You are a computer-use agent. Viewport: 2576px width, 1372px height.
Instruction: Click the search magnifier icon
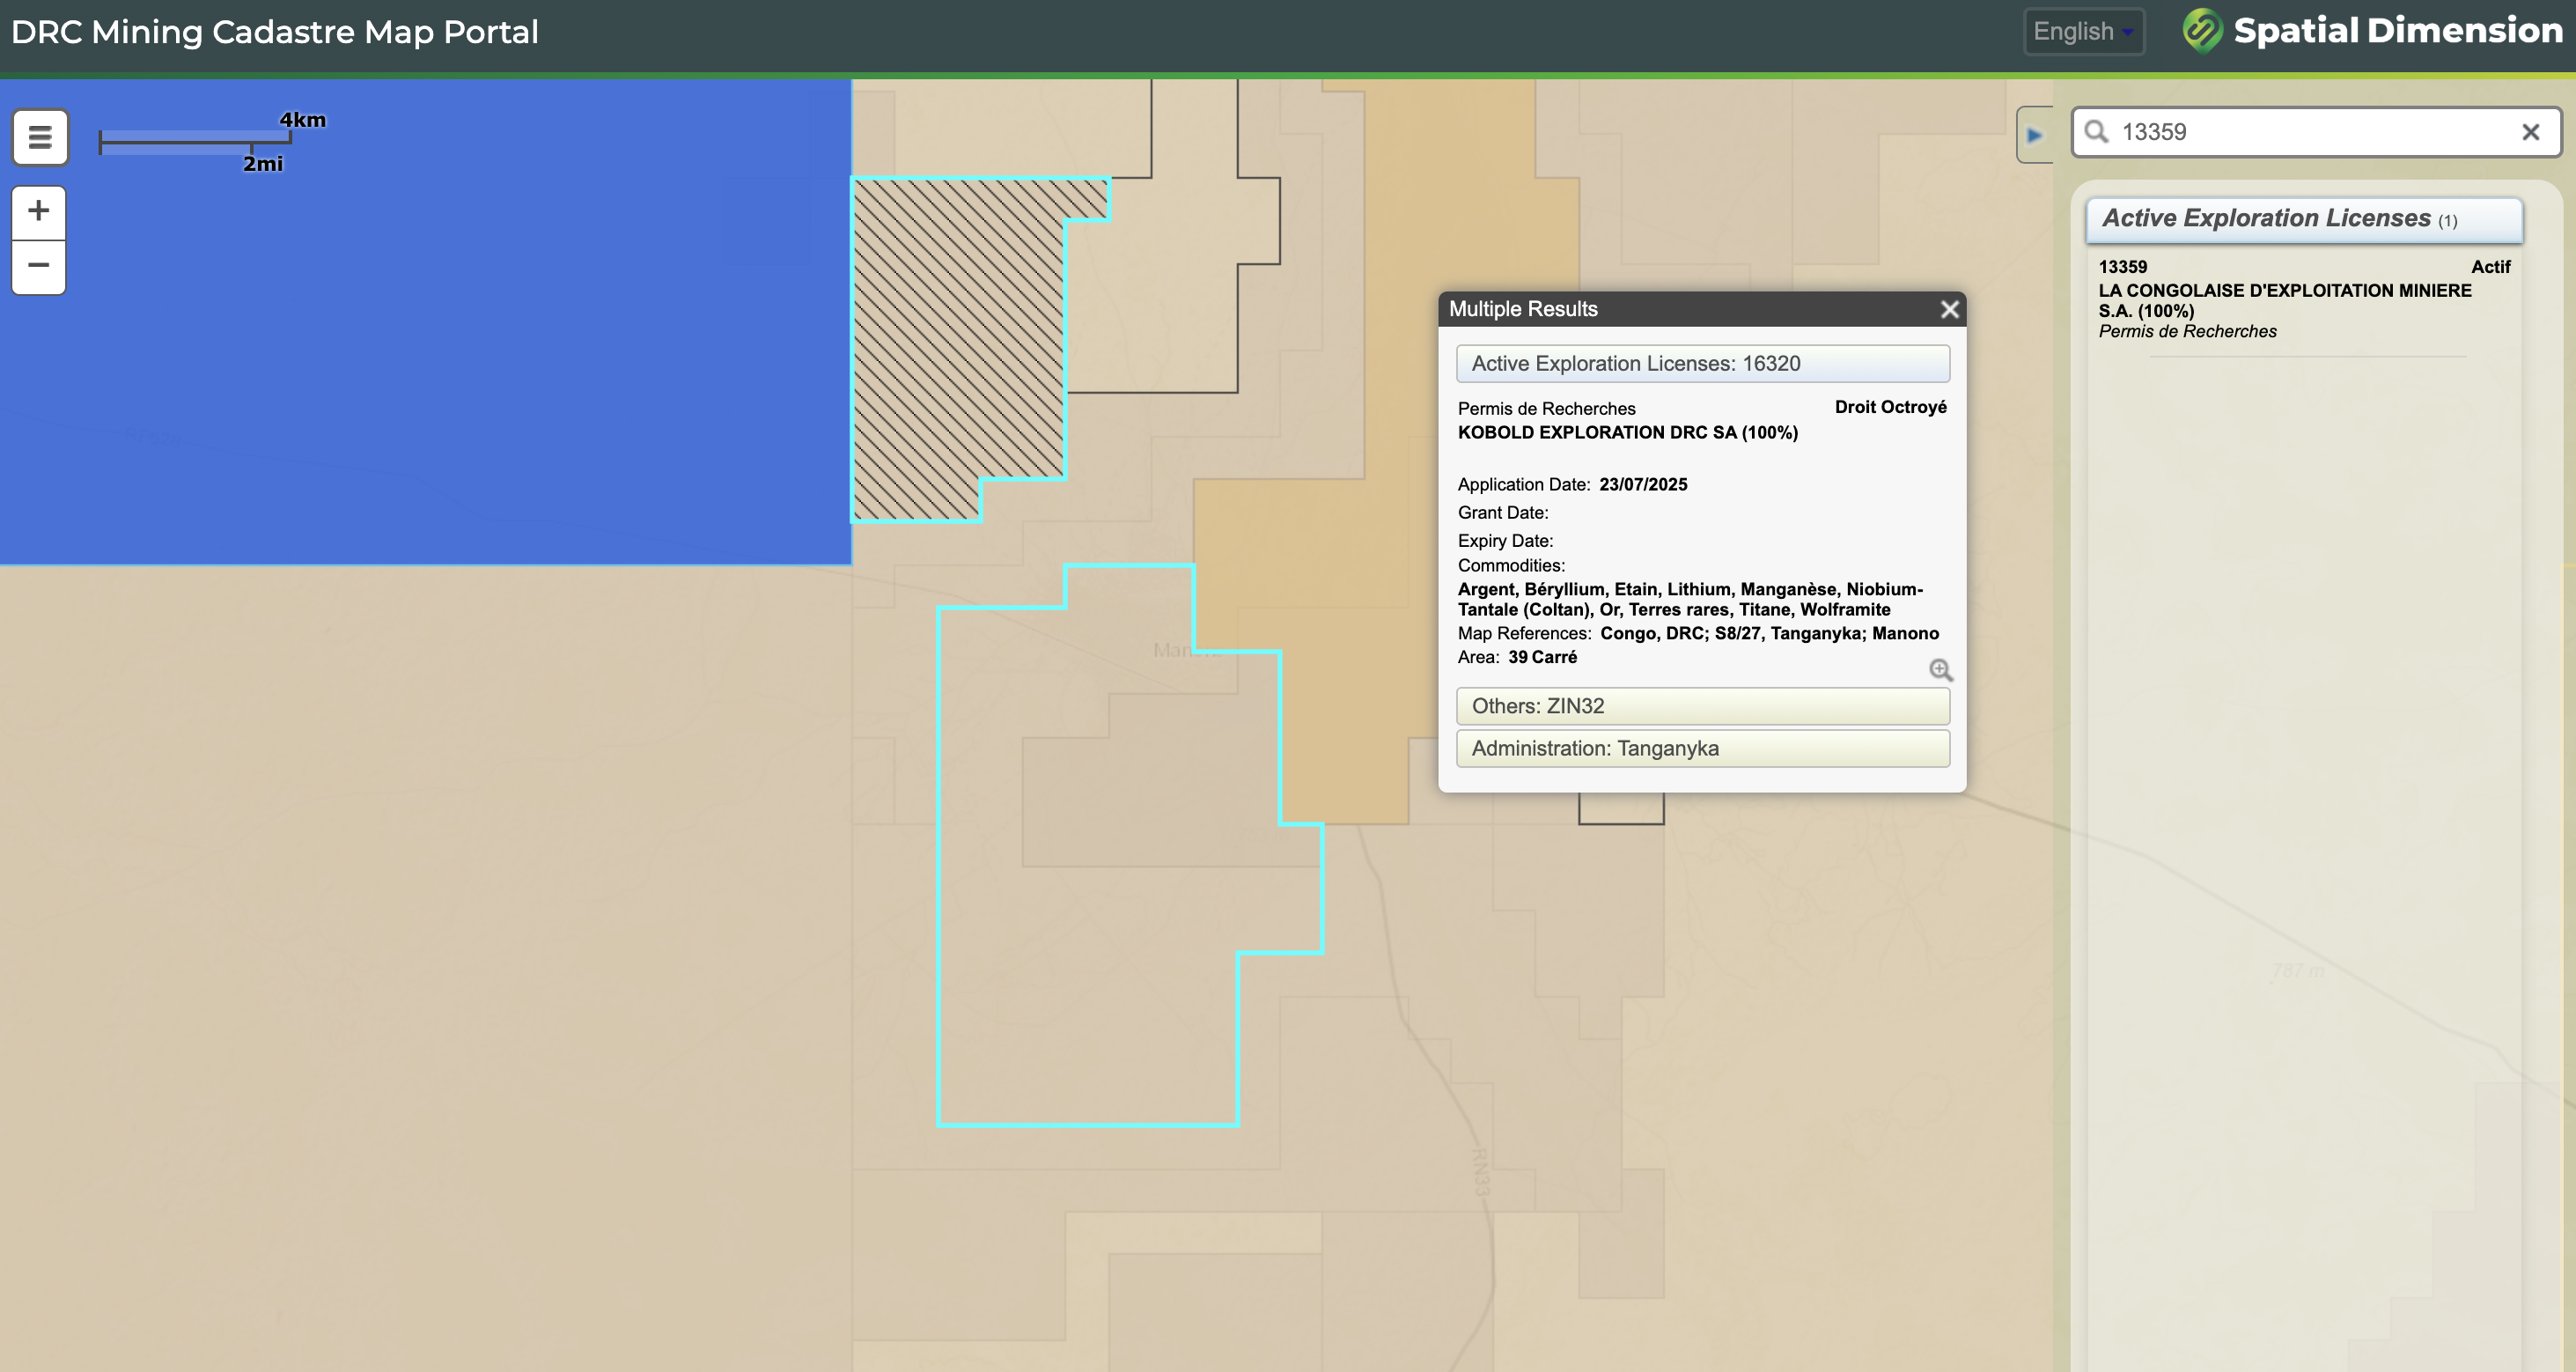2097,132
